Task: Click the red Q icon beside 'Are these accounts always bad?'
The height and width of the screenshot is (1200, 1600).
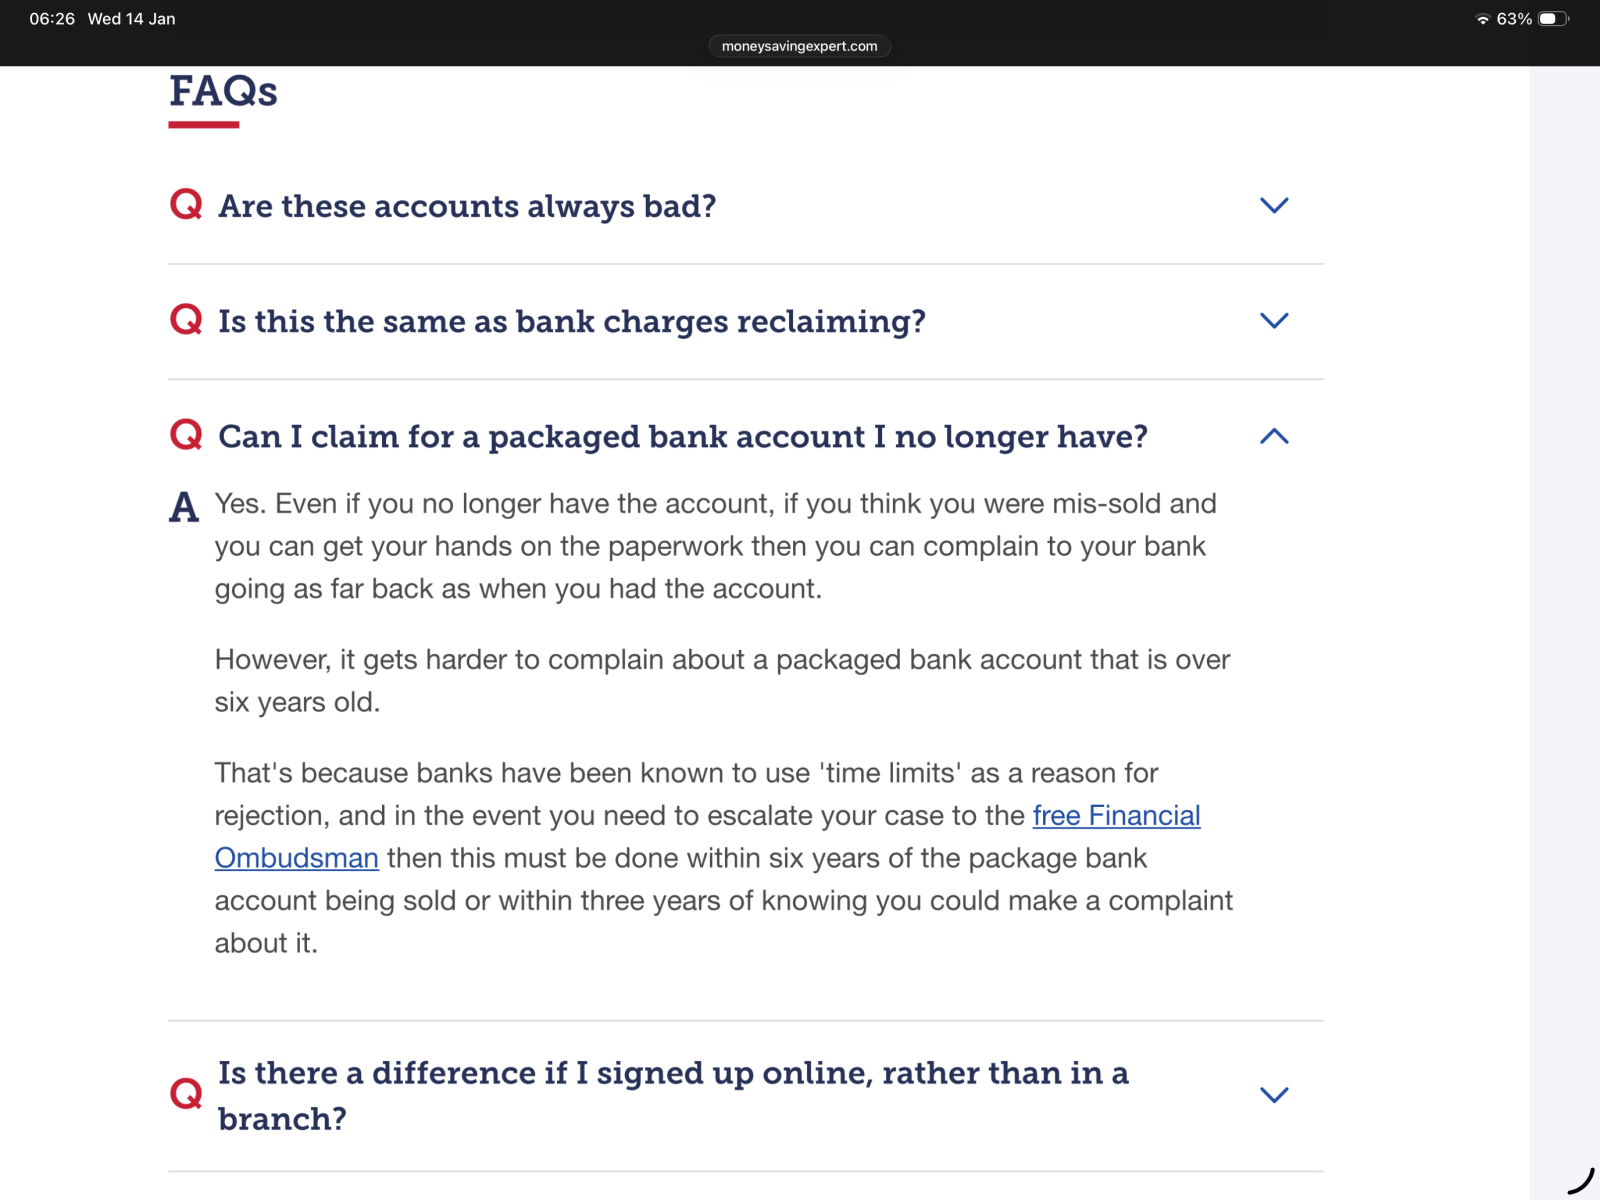Action: coord(186,205)
